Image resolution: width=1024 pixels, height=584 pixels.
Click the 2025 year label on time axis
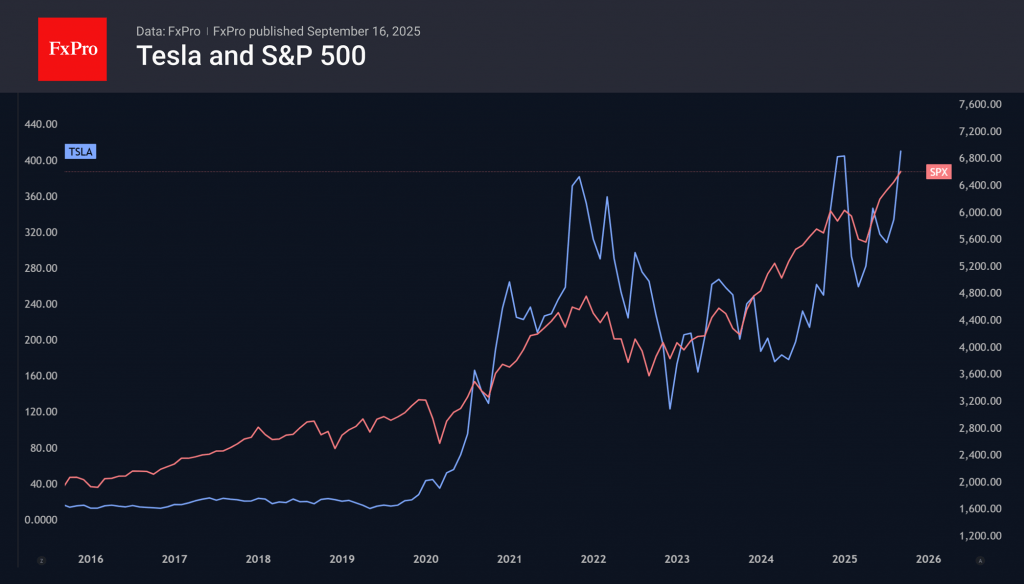845,559
